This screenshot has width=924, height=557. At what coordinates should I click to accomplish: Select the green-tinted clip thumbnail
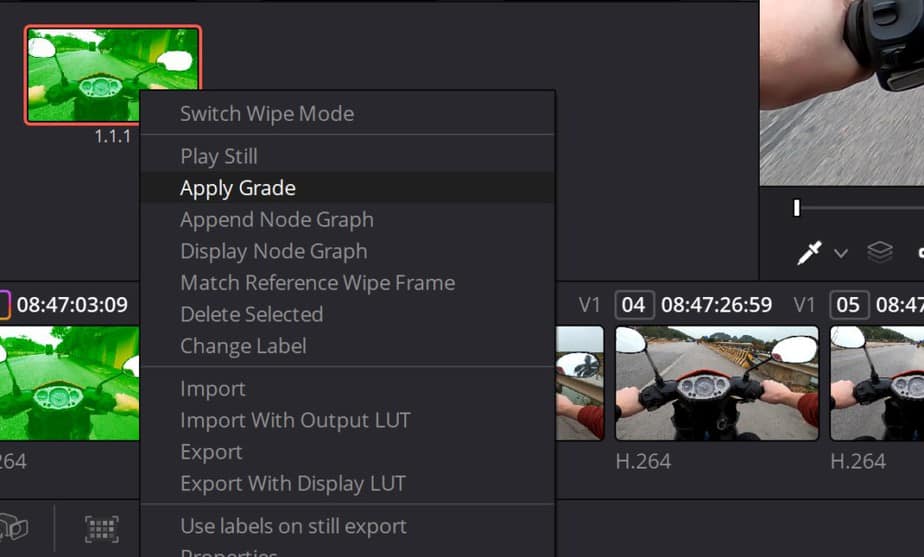coord(70,383)
